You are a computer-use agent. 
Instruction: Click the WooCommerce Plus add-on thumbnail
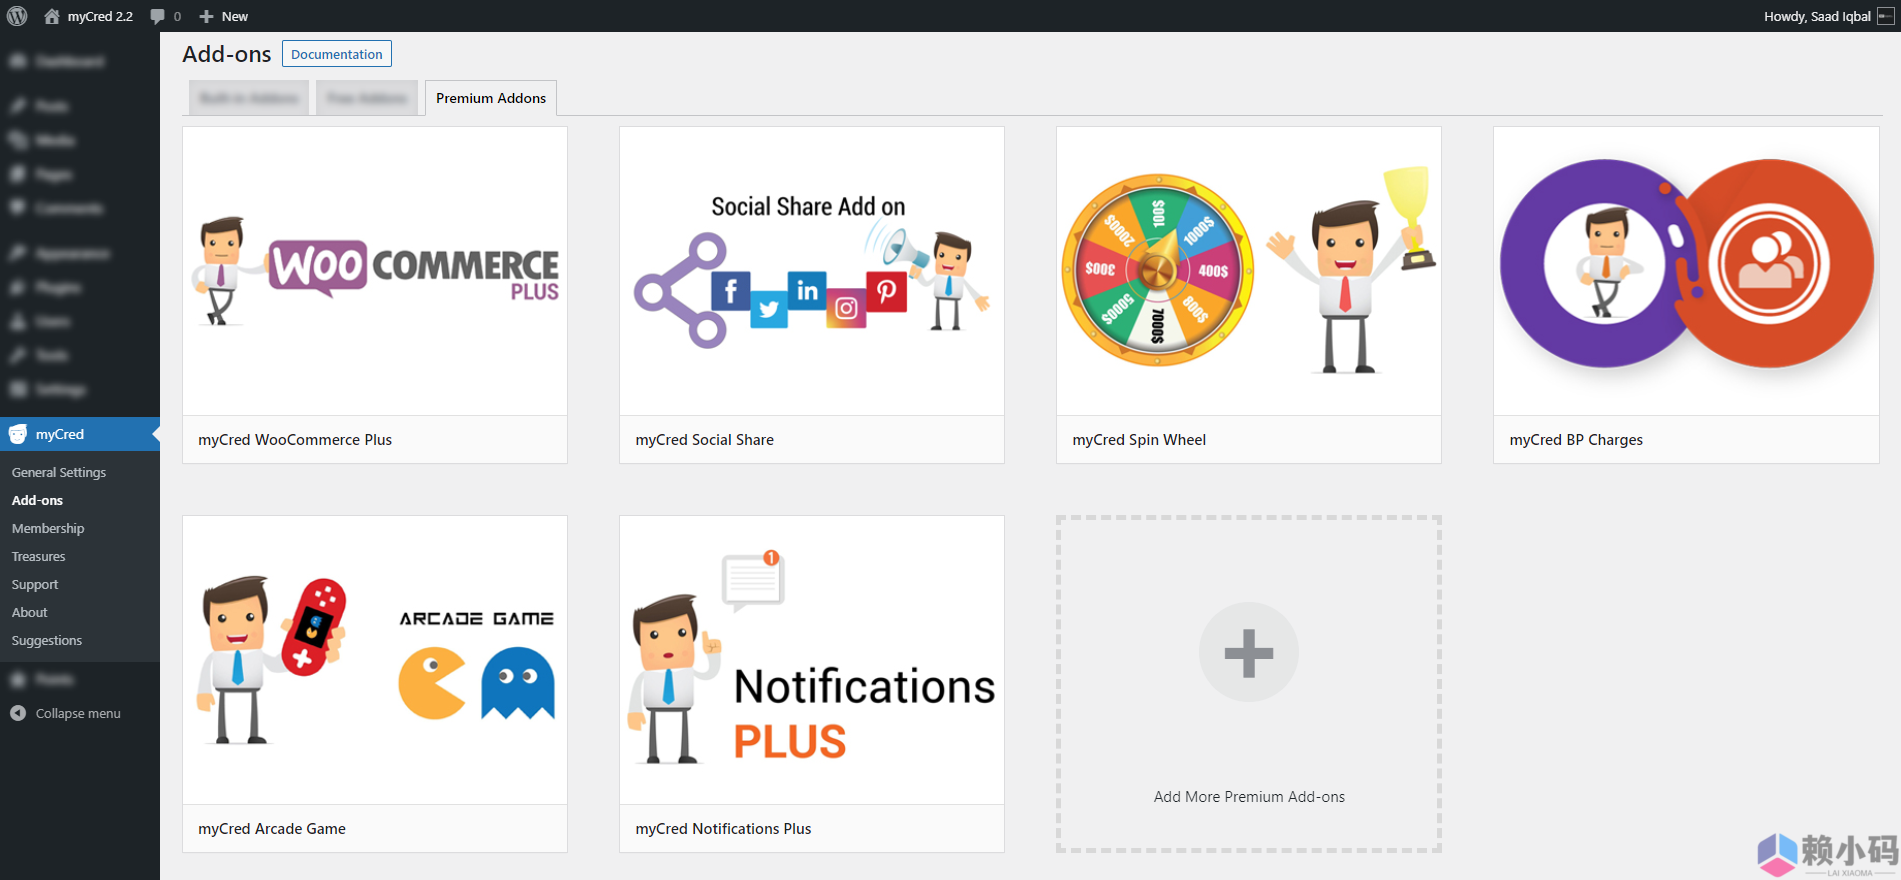[x=375, y=271]
